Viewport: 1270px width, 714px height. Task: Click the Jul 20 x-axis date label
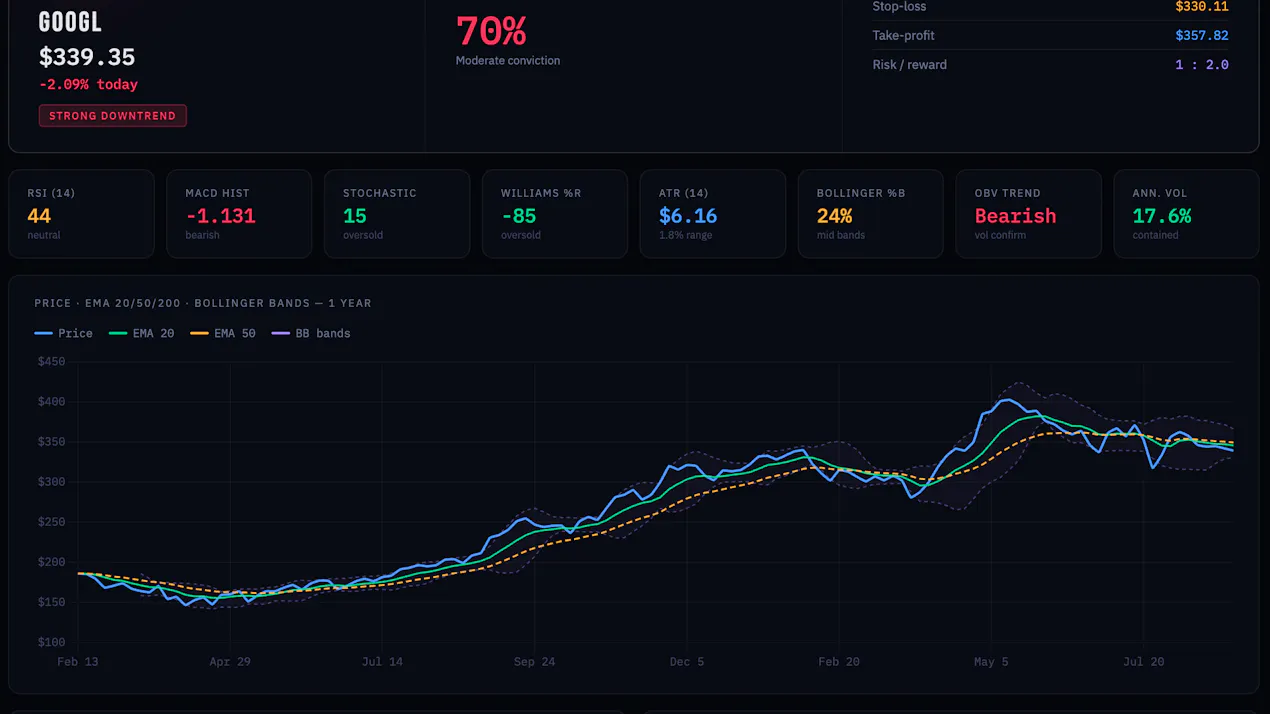1143,662
